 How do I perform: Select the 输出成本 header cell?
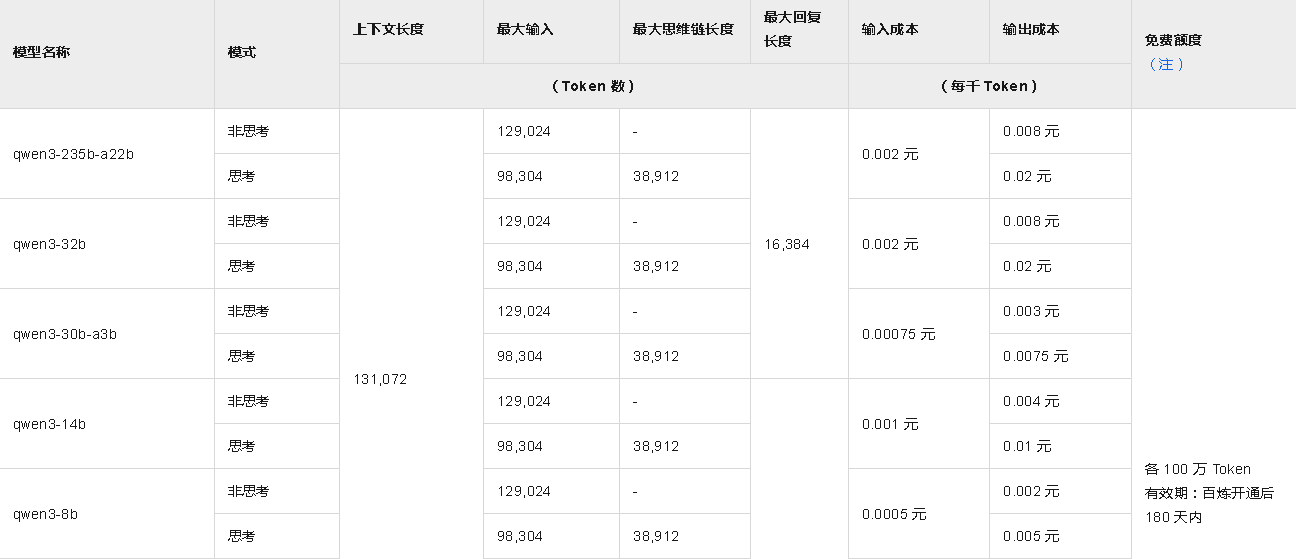click(1031, 30)
